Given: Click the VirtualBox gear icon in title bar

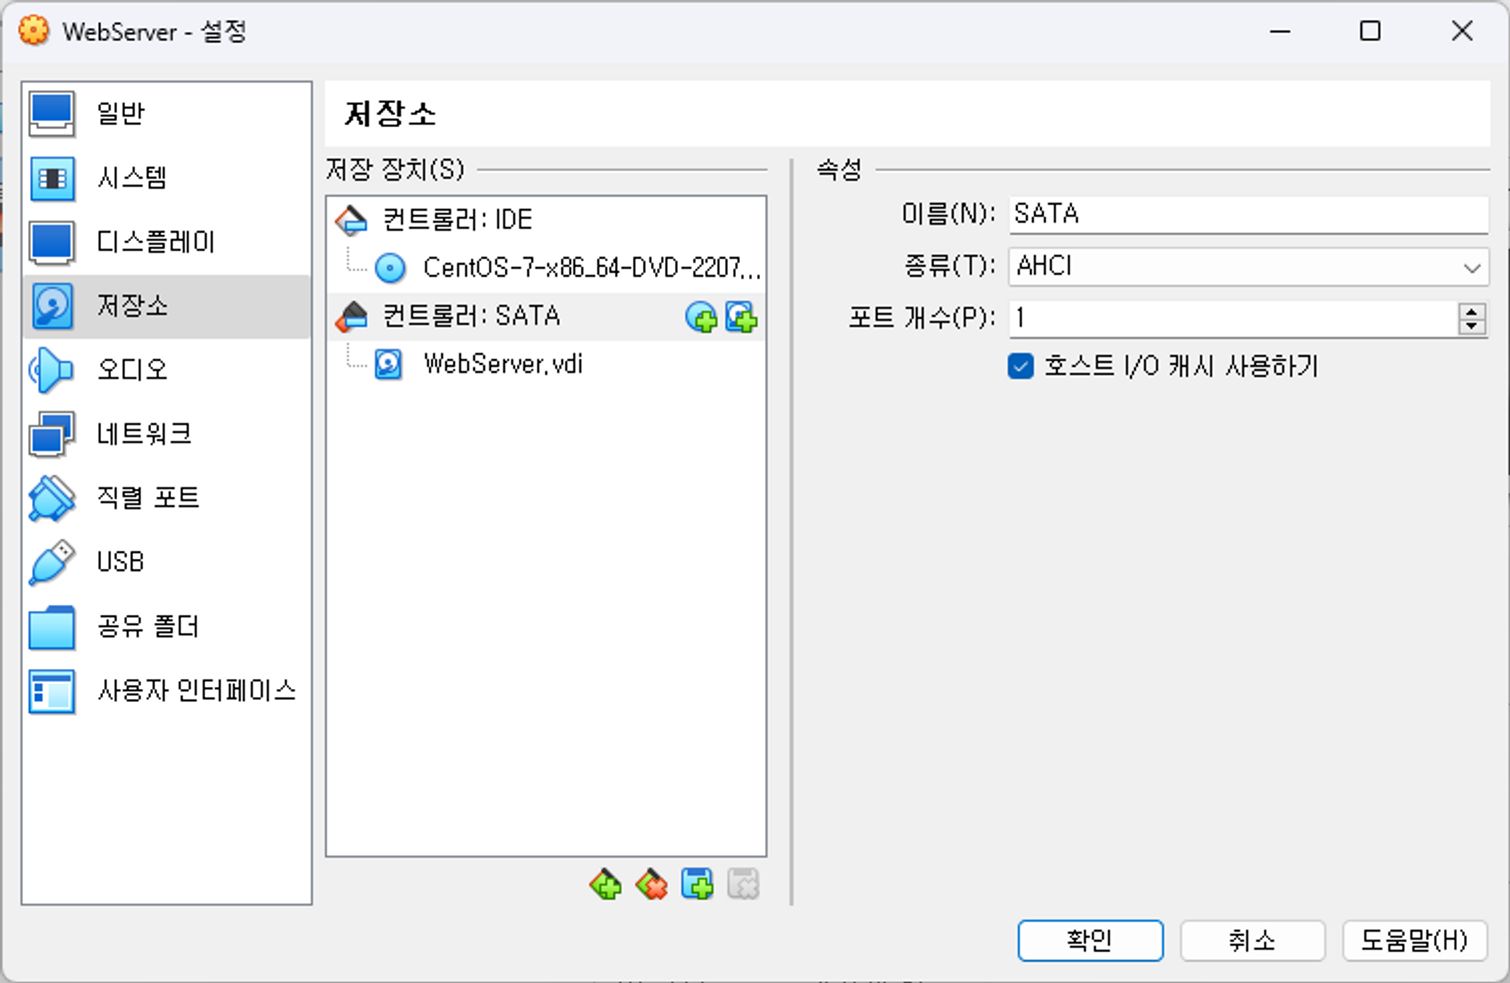Looking at the screenshot, I should pos(34,31).
